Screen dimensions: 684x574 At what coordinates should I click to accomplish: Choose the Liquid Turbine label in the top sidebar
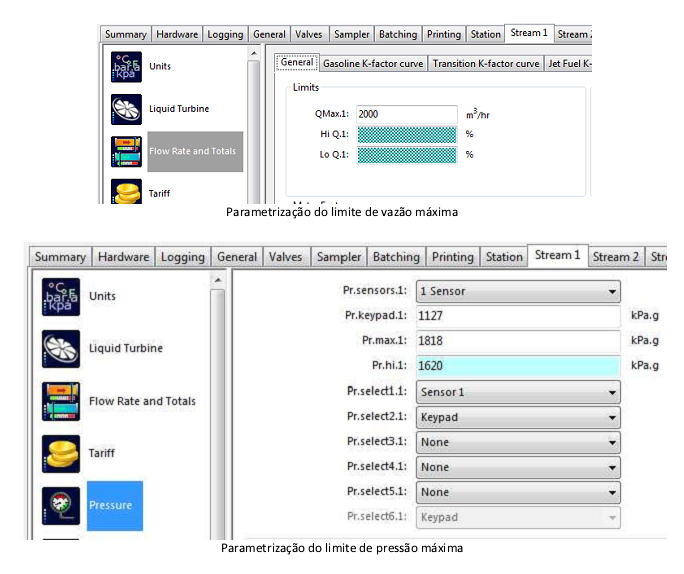[x=179, y=109]
